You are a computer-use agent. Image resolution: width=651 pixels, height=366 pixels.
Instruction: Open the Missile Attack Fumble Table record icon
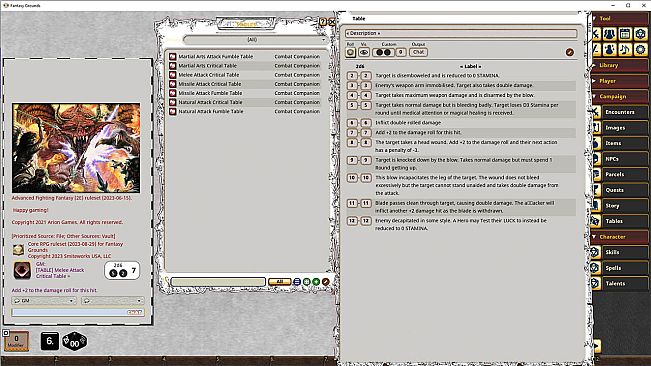pyautogui.click(x=173, y=93)
